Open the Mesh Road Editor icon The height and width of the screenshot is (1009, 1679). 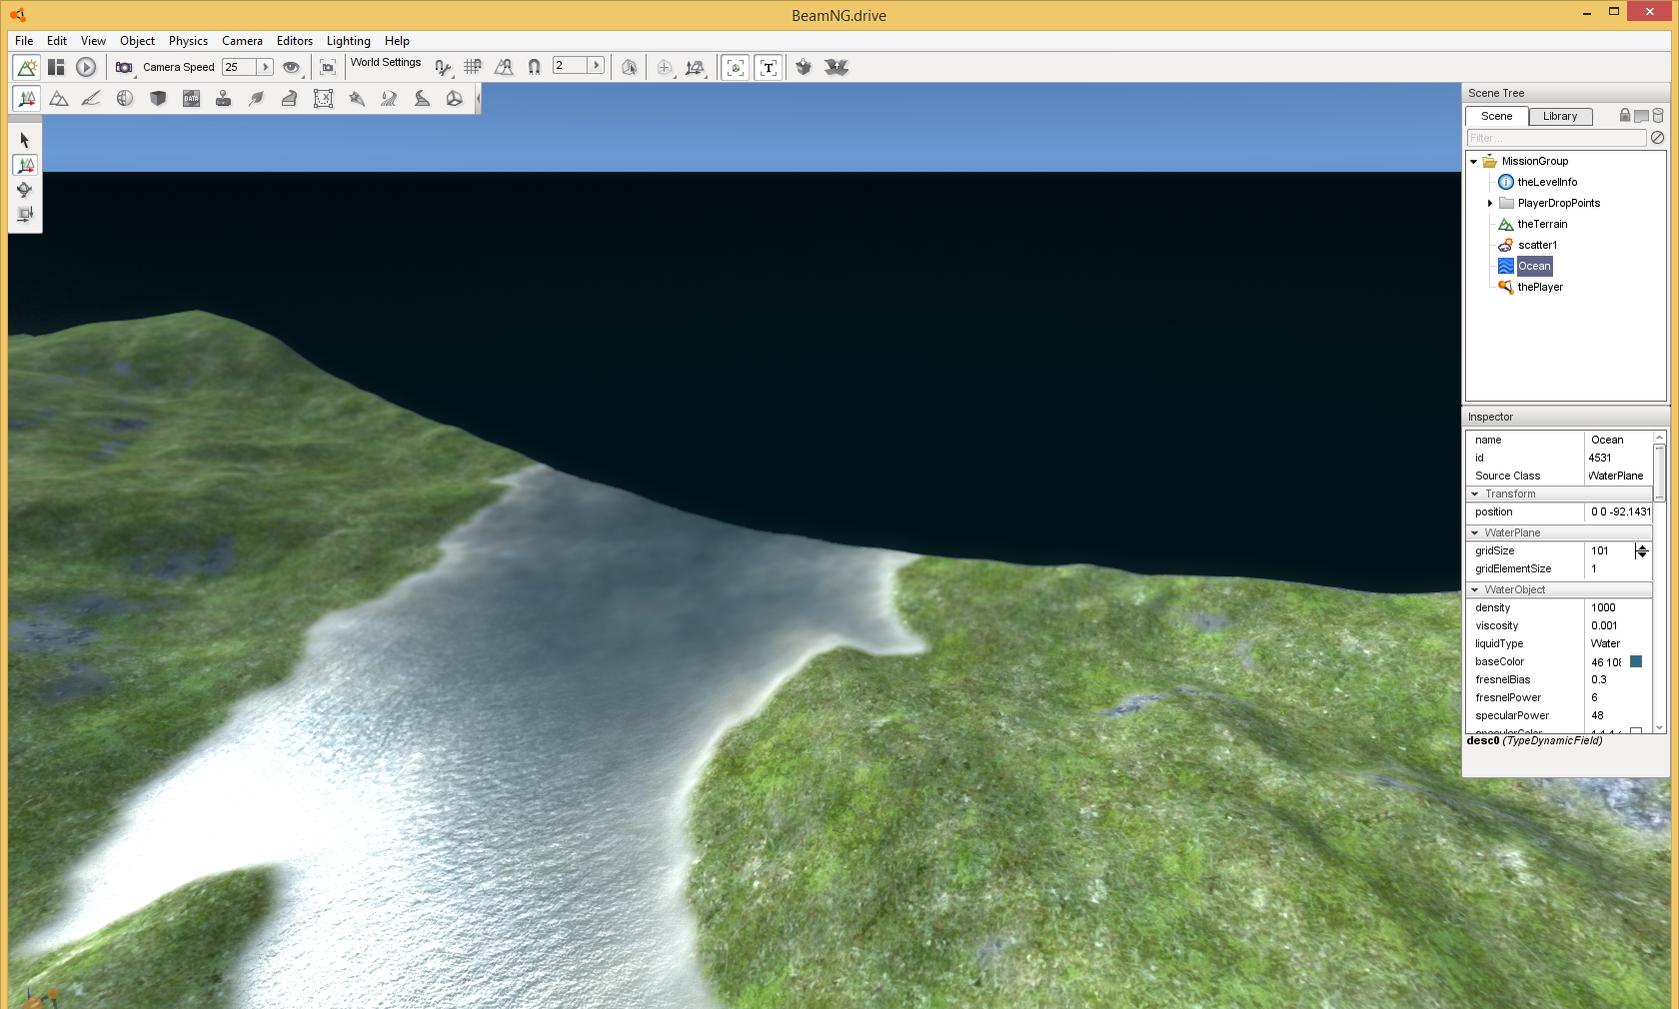click(x=289, y=98)
